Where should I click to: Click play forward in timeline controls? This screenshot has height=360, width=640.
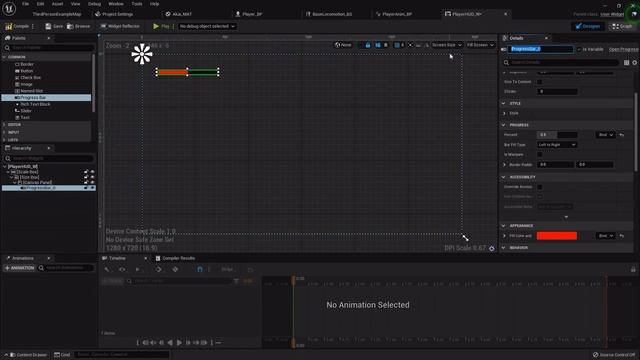click(x=179, y=342)
